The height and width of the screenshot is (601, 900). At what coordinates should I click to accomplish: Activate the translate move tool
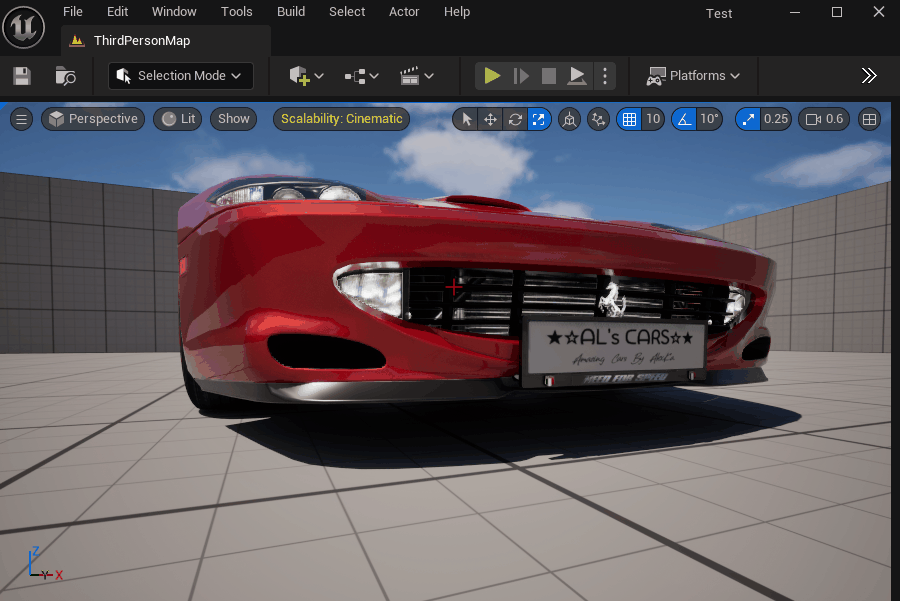(x=490, y=119)
